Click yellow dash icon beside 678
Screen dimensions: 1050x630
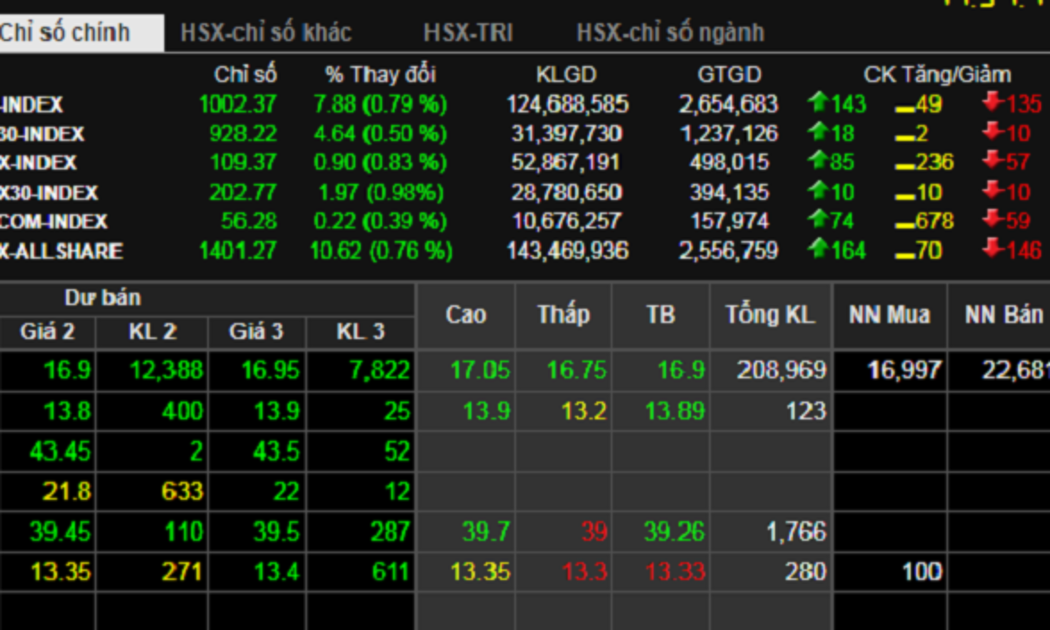point(904,222)
